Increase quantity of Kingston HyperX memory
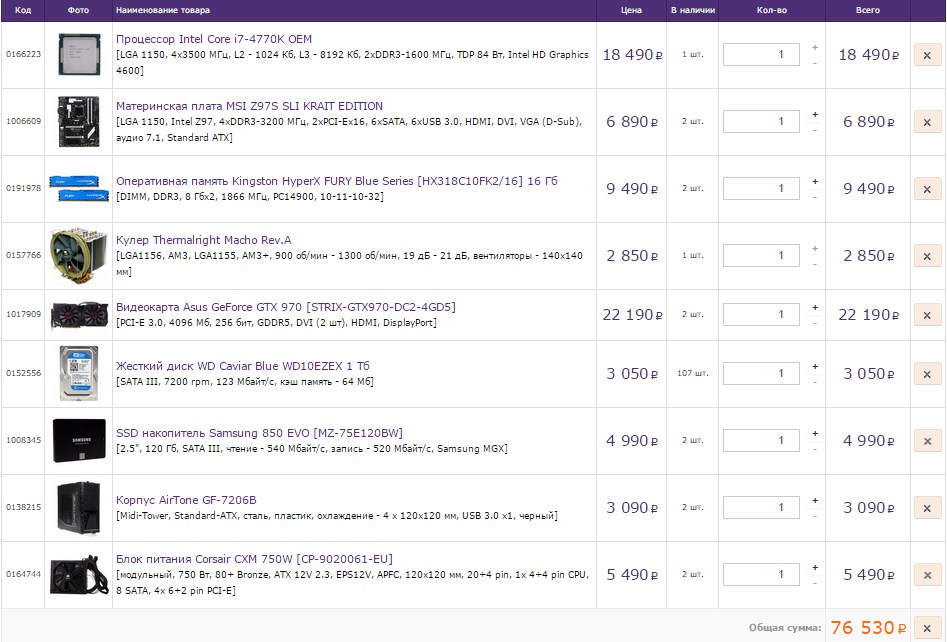This screenshot has width=947, height=642. (x=815, y=182)
